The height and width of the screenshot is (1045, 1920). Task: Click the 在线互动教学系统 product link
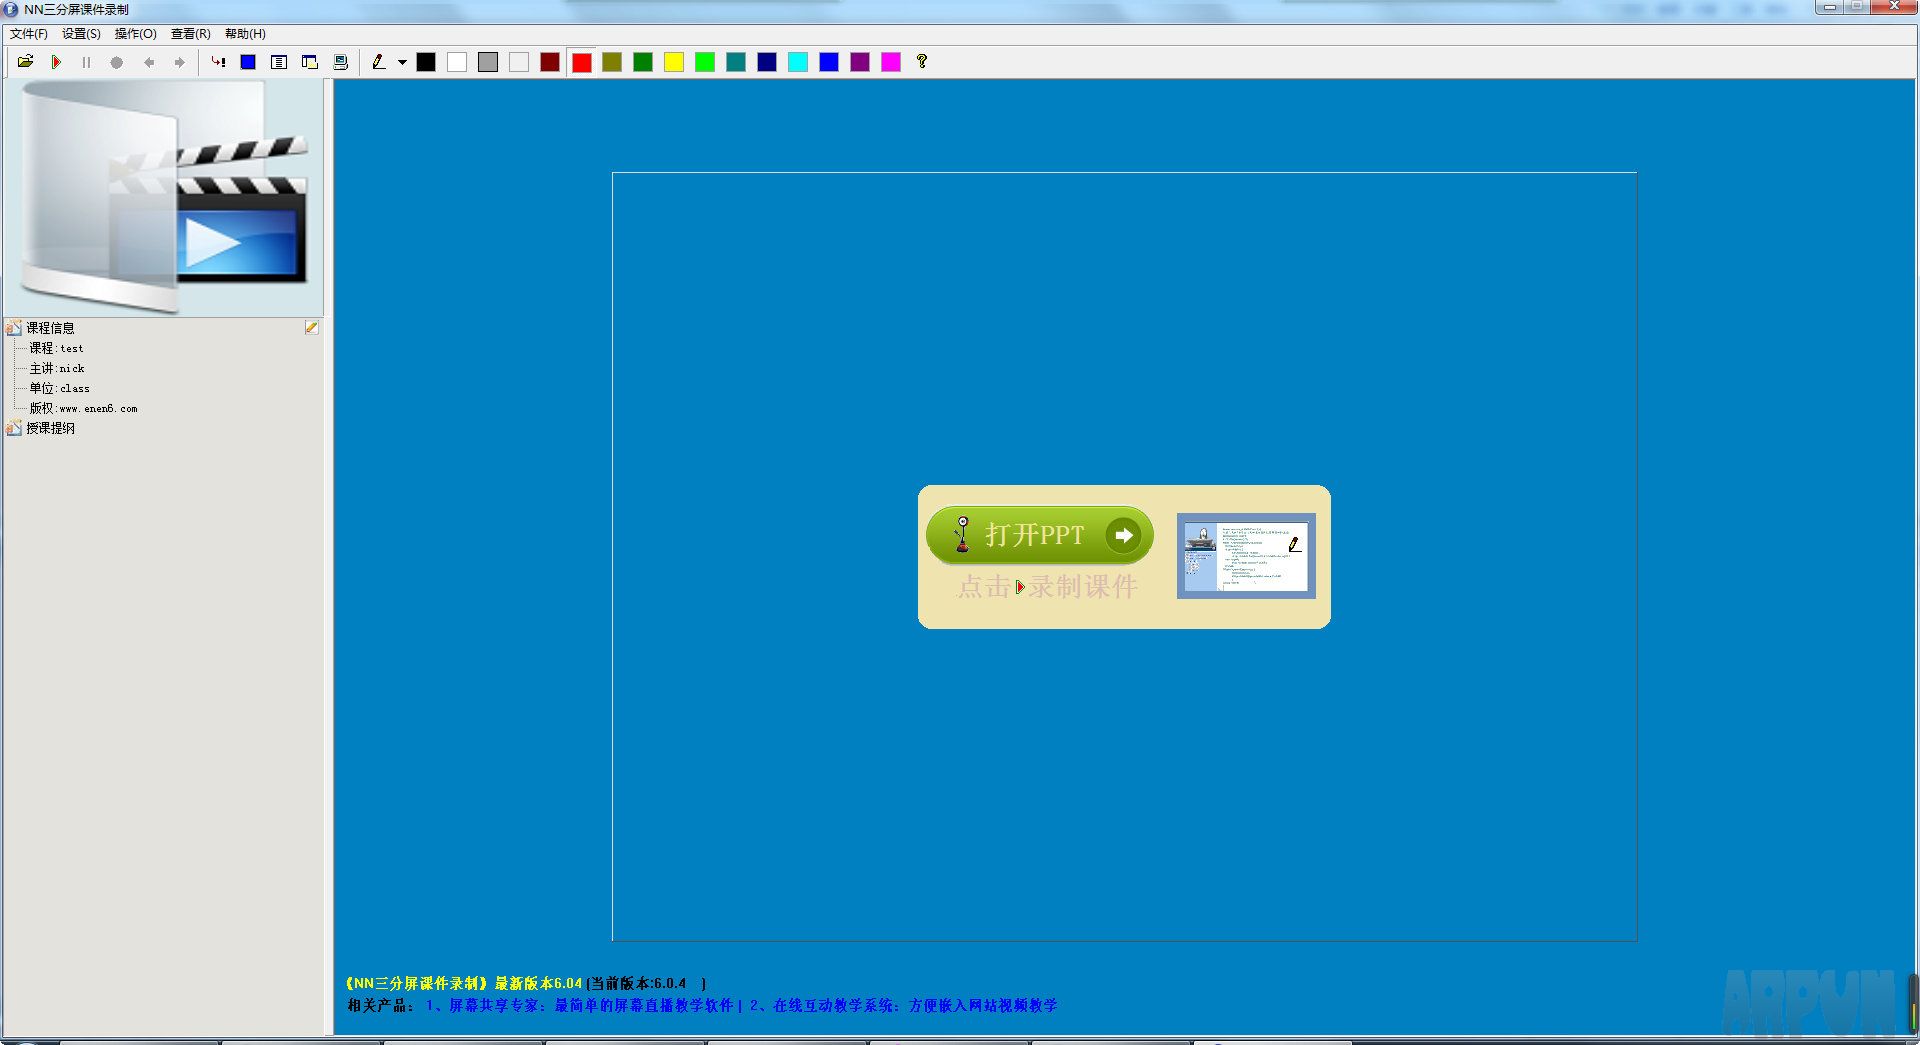903,1005
